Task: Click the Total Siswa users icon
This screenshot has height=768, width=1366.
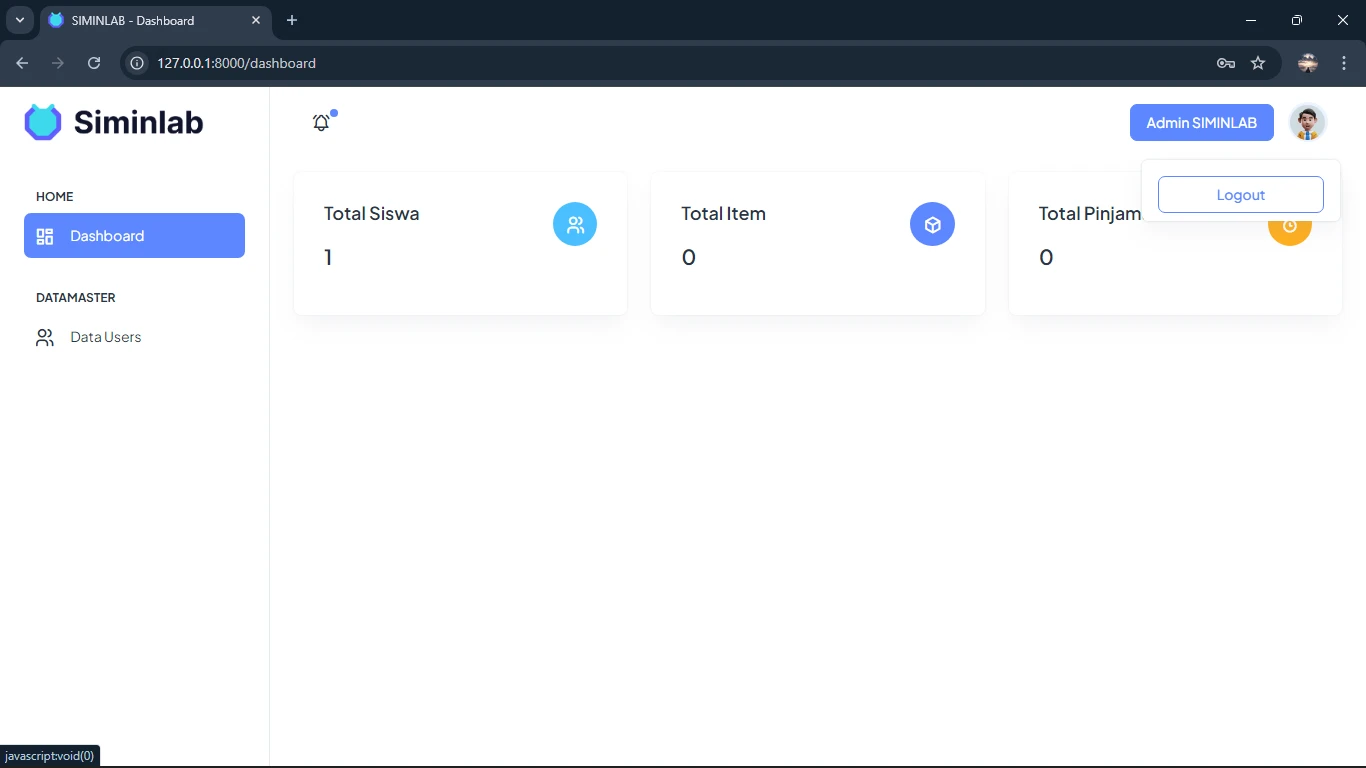Action: click(x=575, y=225)
